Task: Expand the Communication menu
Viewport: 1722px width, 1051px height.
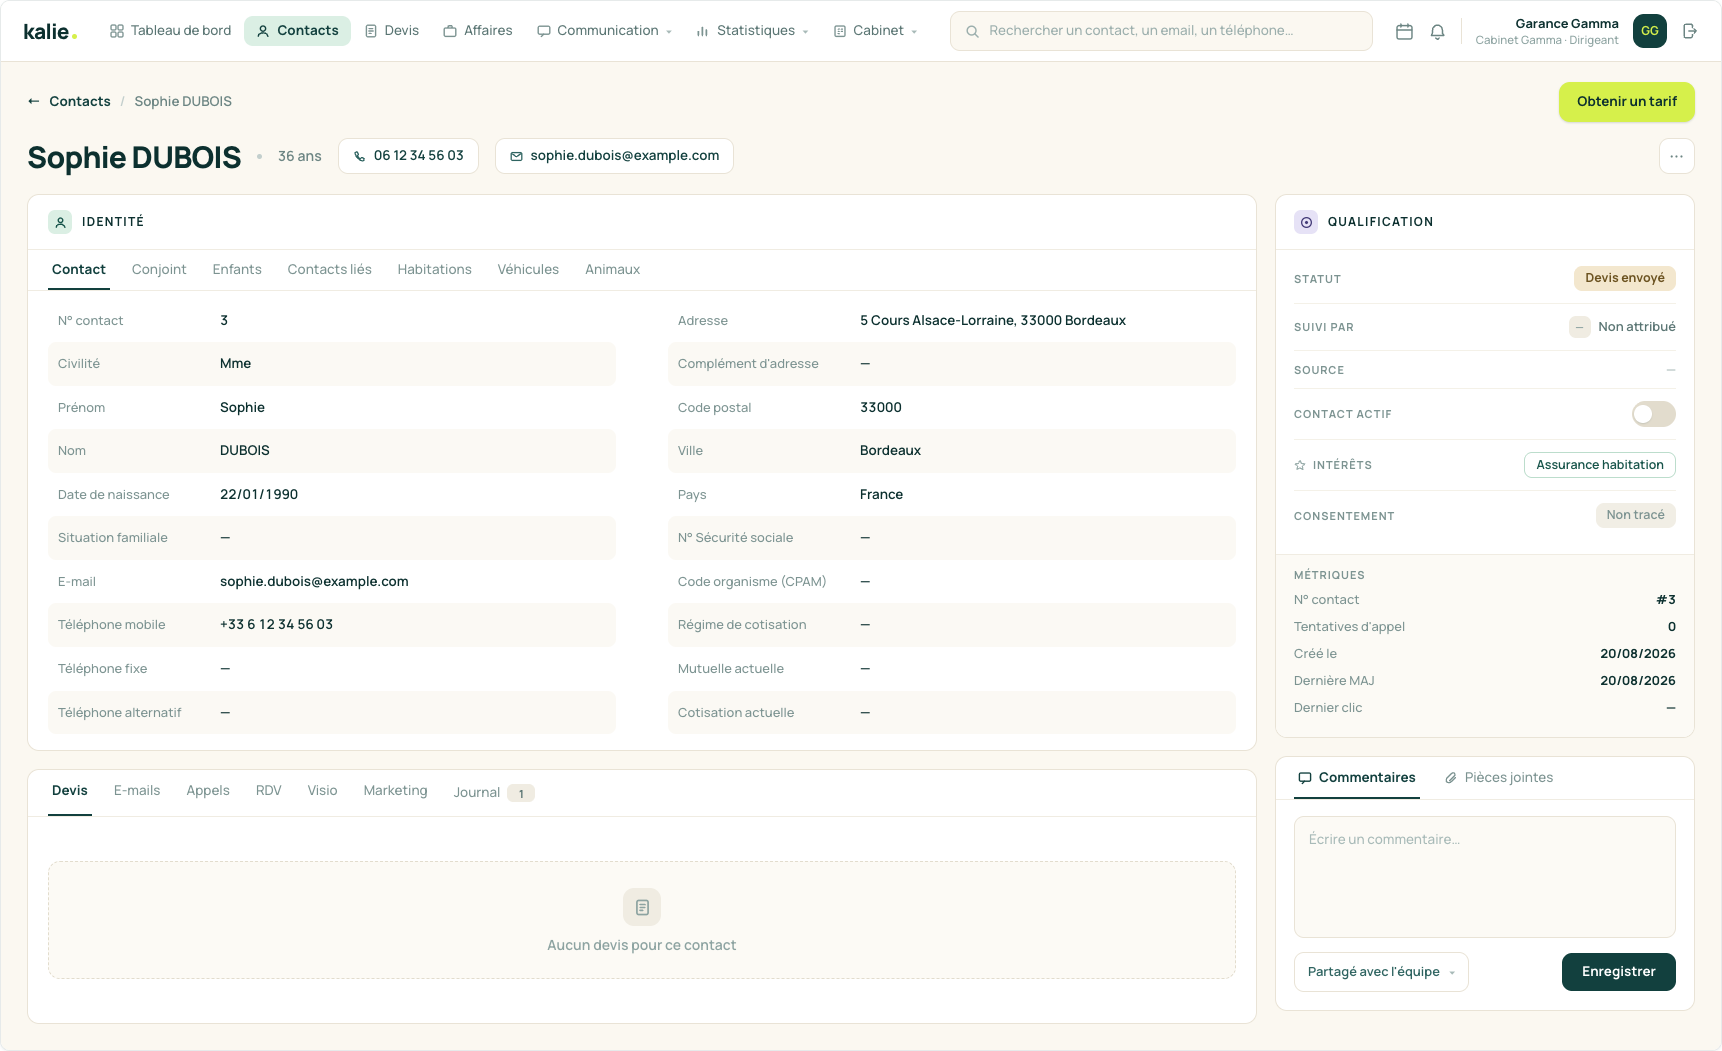Action: (x=605, y=31)
